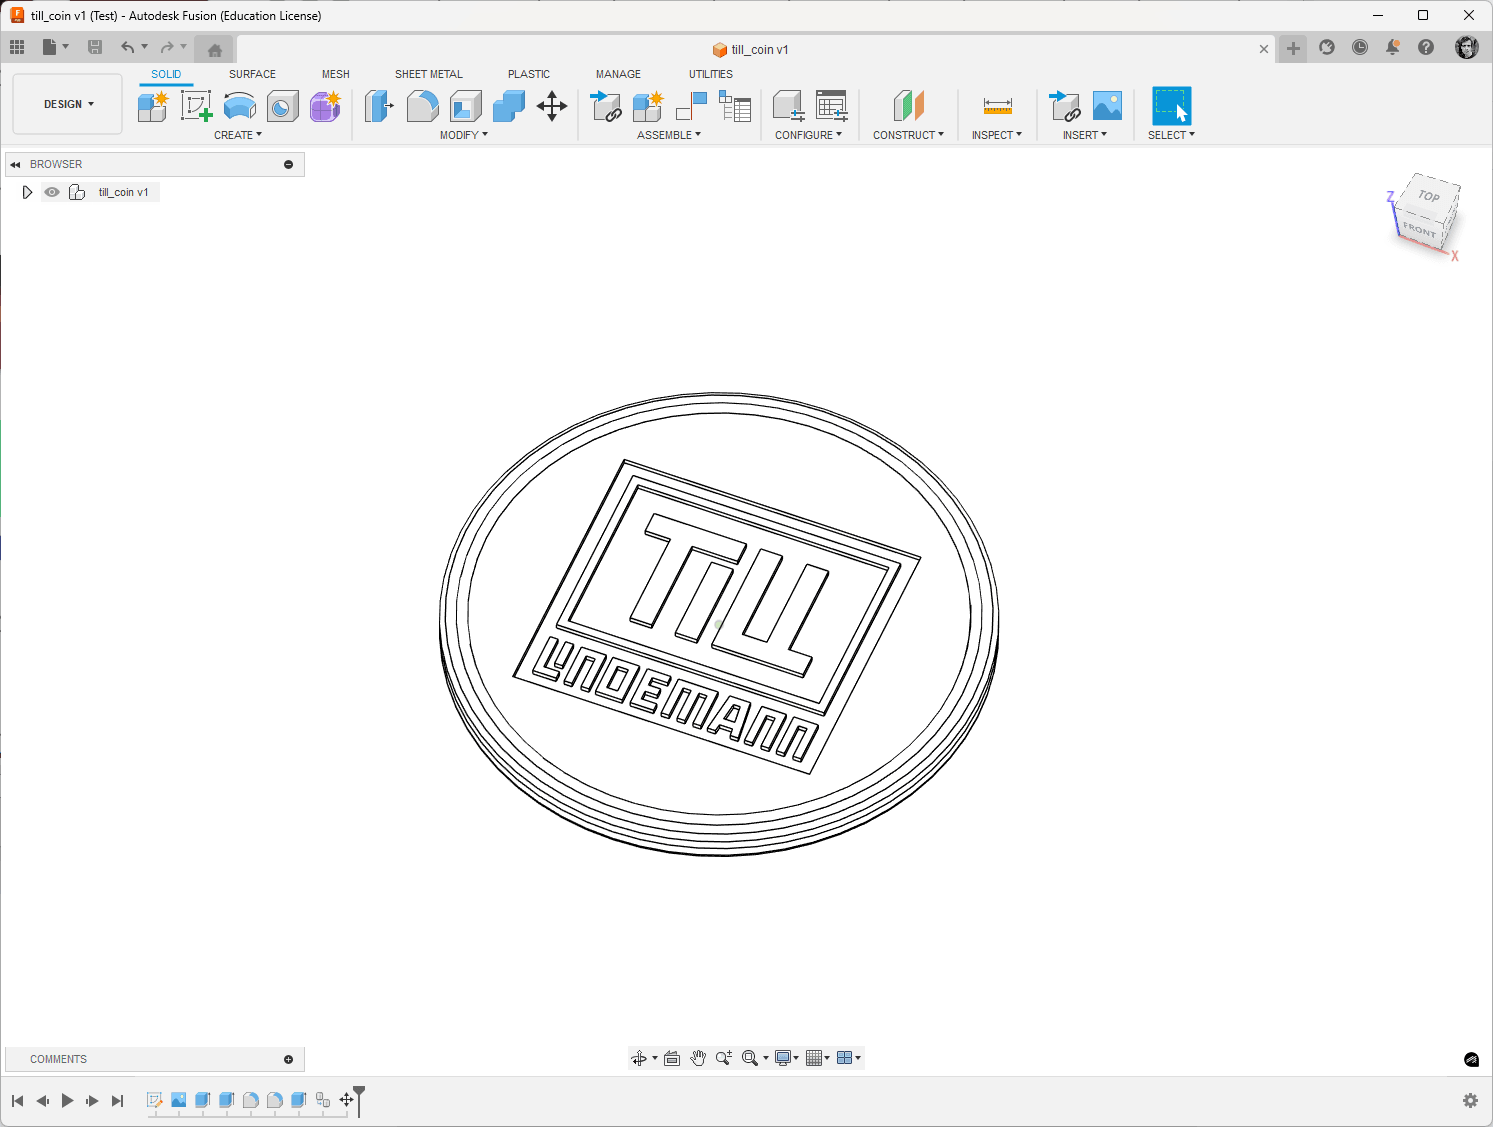Viewport: 1493px width, 1127px height.
Task: Jump to the timeline beginning
Action: point(17,1101)
